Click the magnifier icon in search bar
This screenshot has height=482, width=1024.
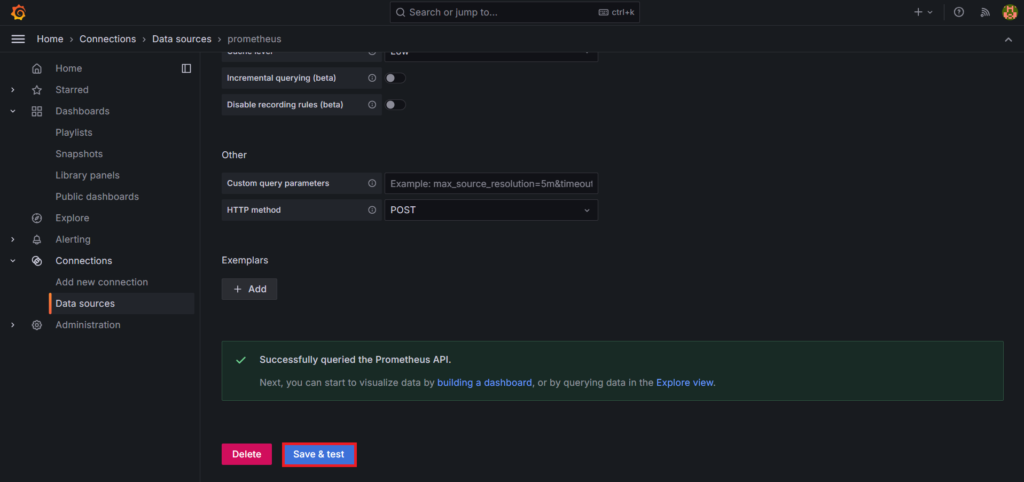coord(400,12)
